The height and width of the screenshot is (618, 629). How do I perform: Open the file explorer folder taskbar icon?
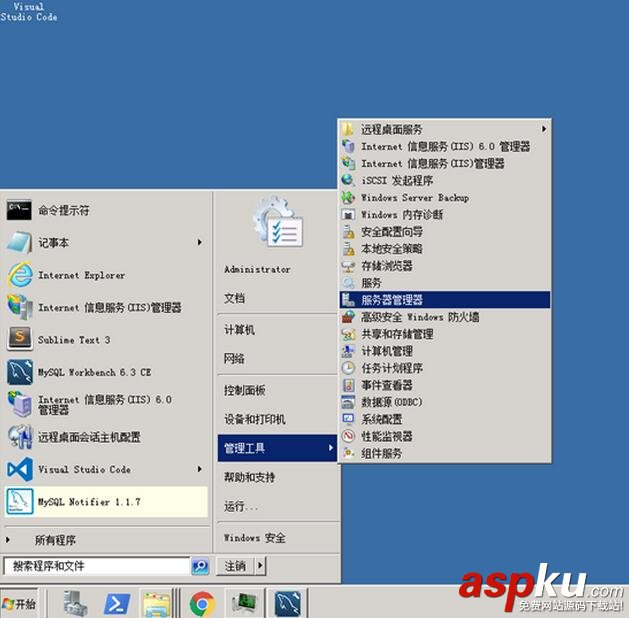[156, 603]
